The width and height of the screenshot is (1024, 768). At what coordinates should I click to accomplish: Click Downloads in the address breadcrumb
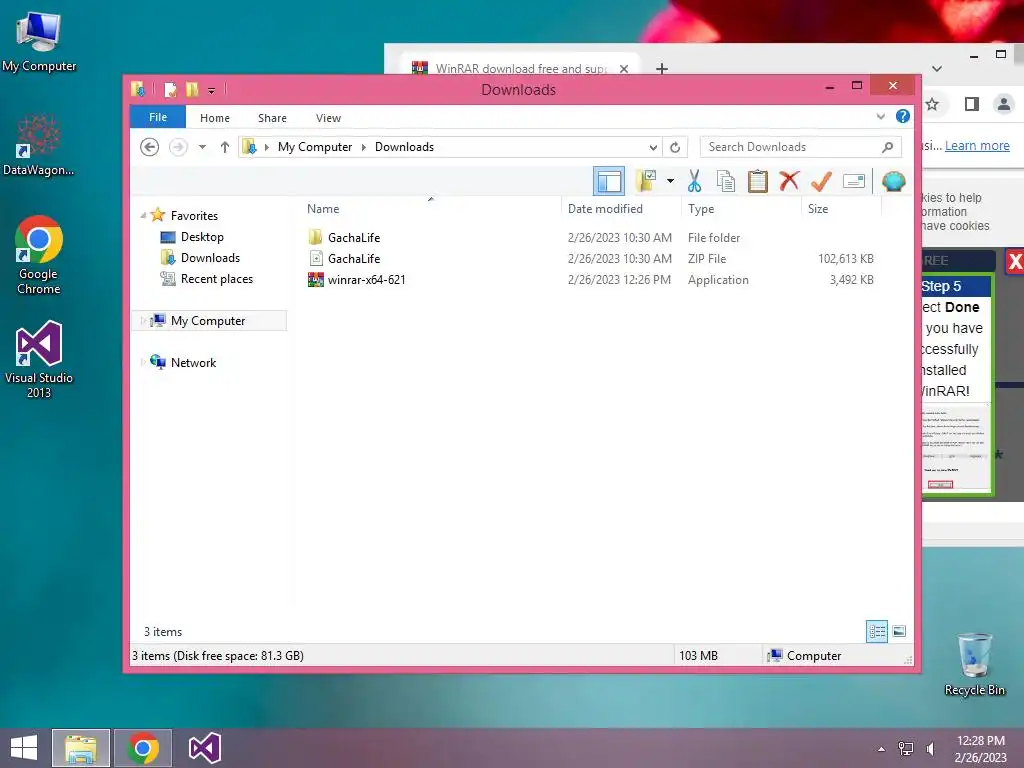click(x=404, y=147)
